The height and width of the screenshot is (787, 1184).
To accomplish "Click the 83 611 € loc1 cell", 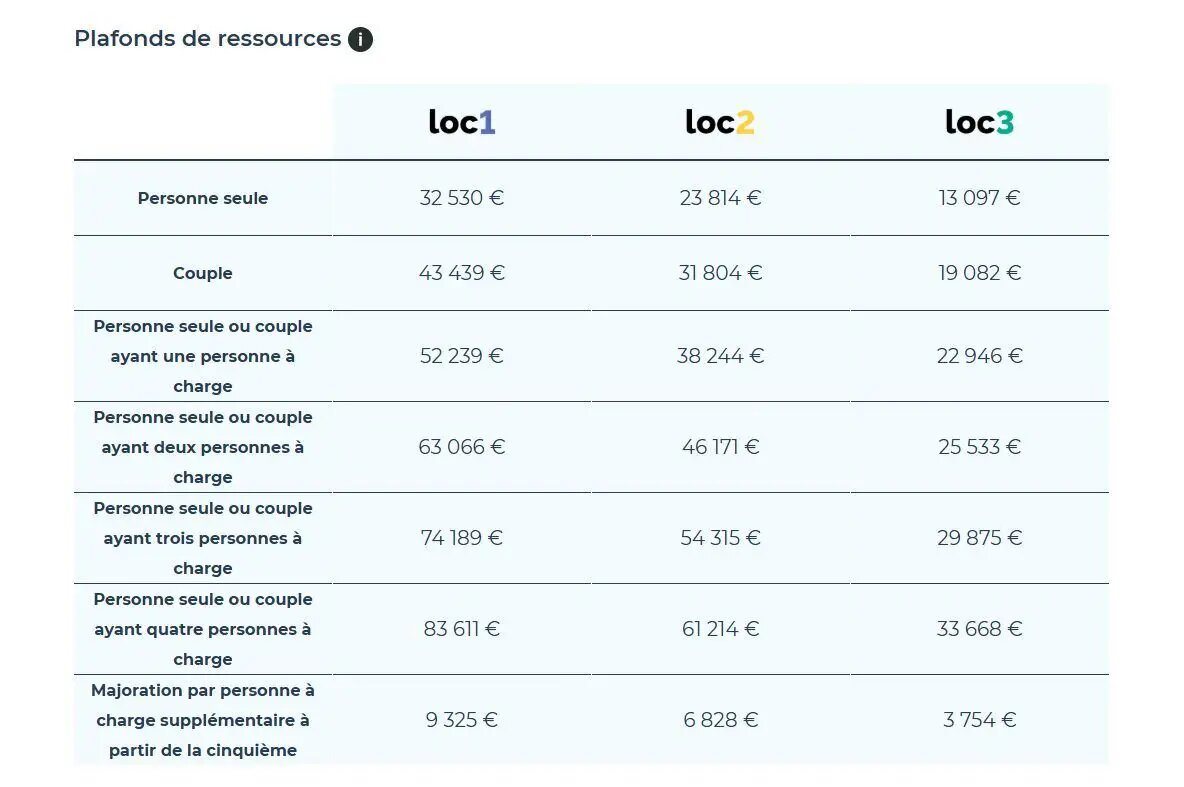I will coord(461,629).
